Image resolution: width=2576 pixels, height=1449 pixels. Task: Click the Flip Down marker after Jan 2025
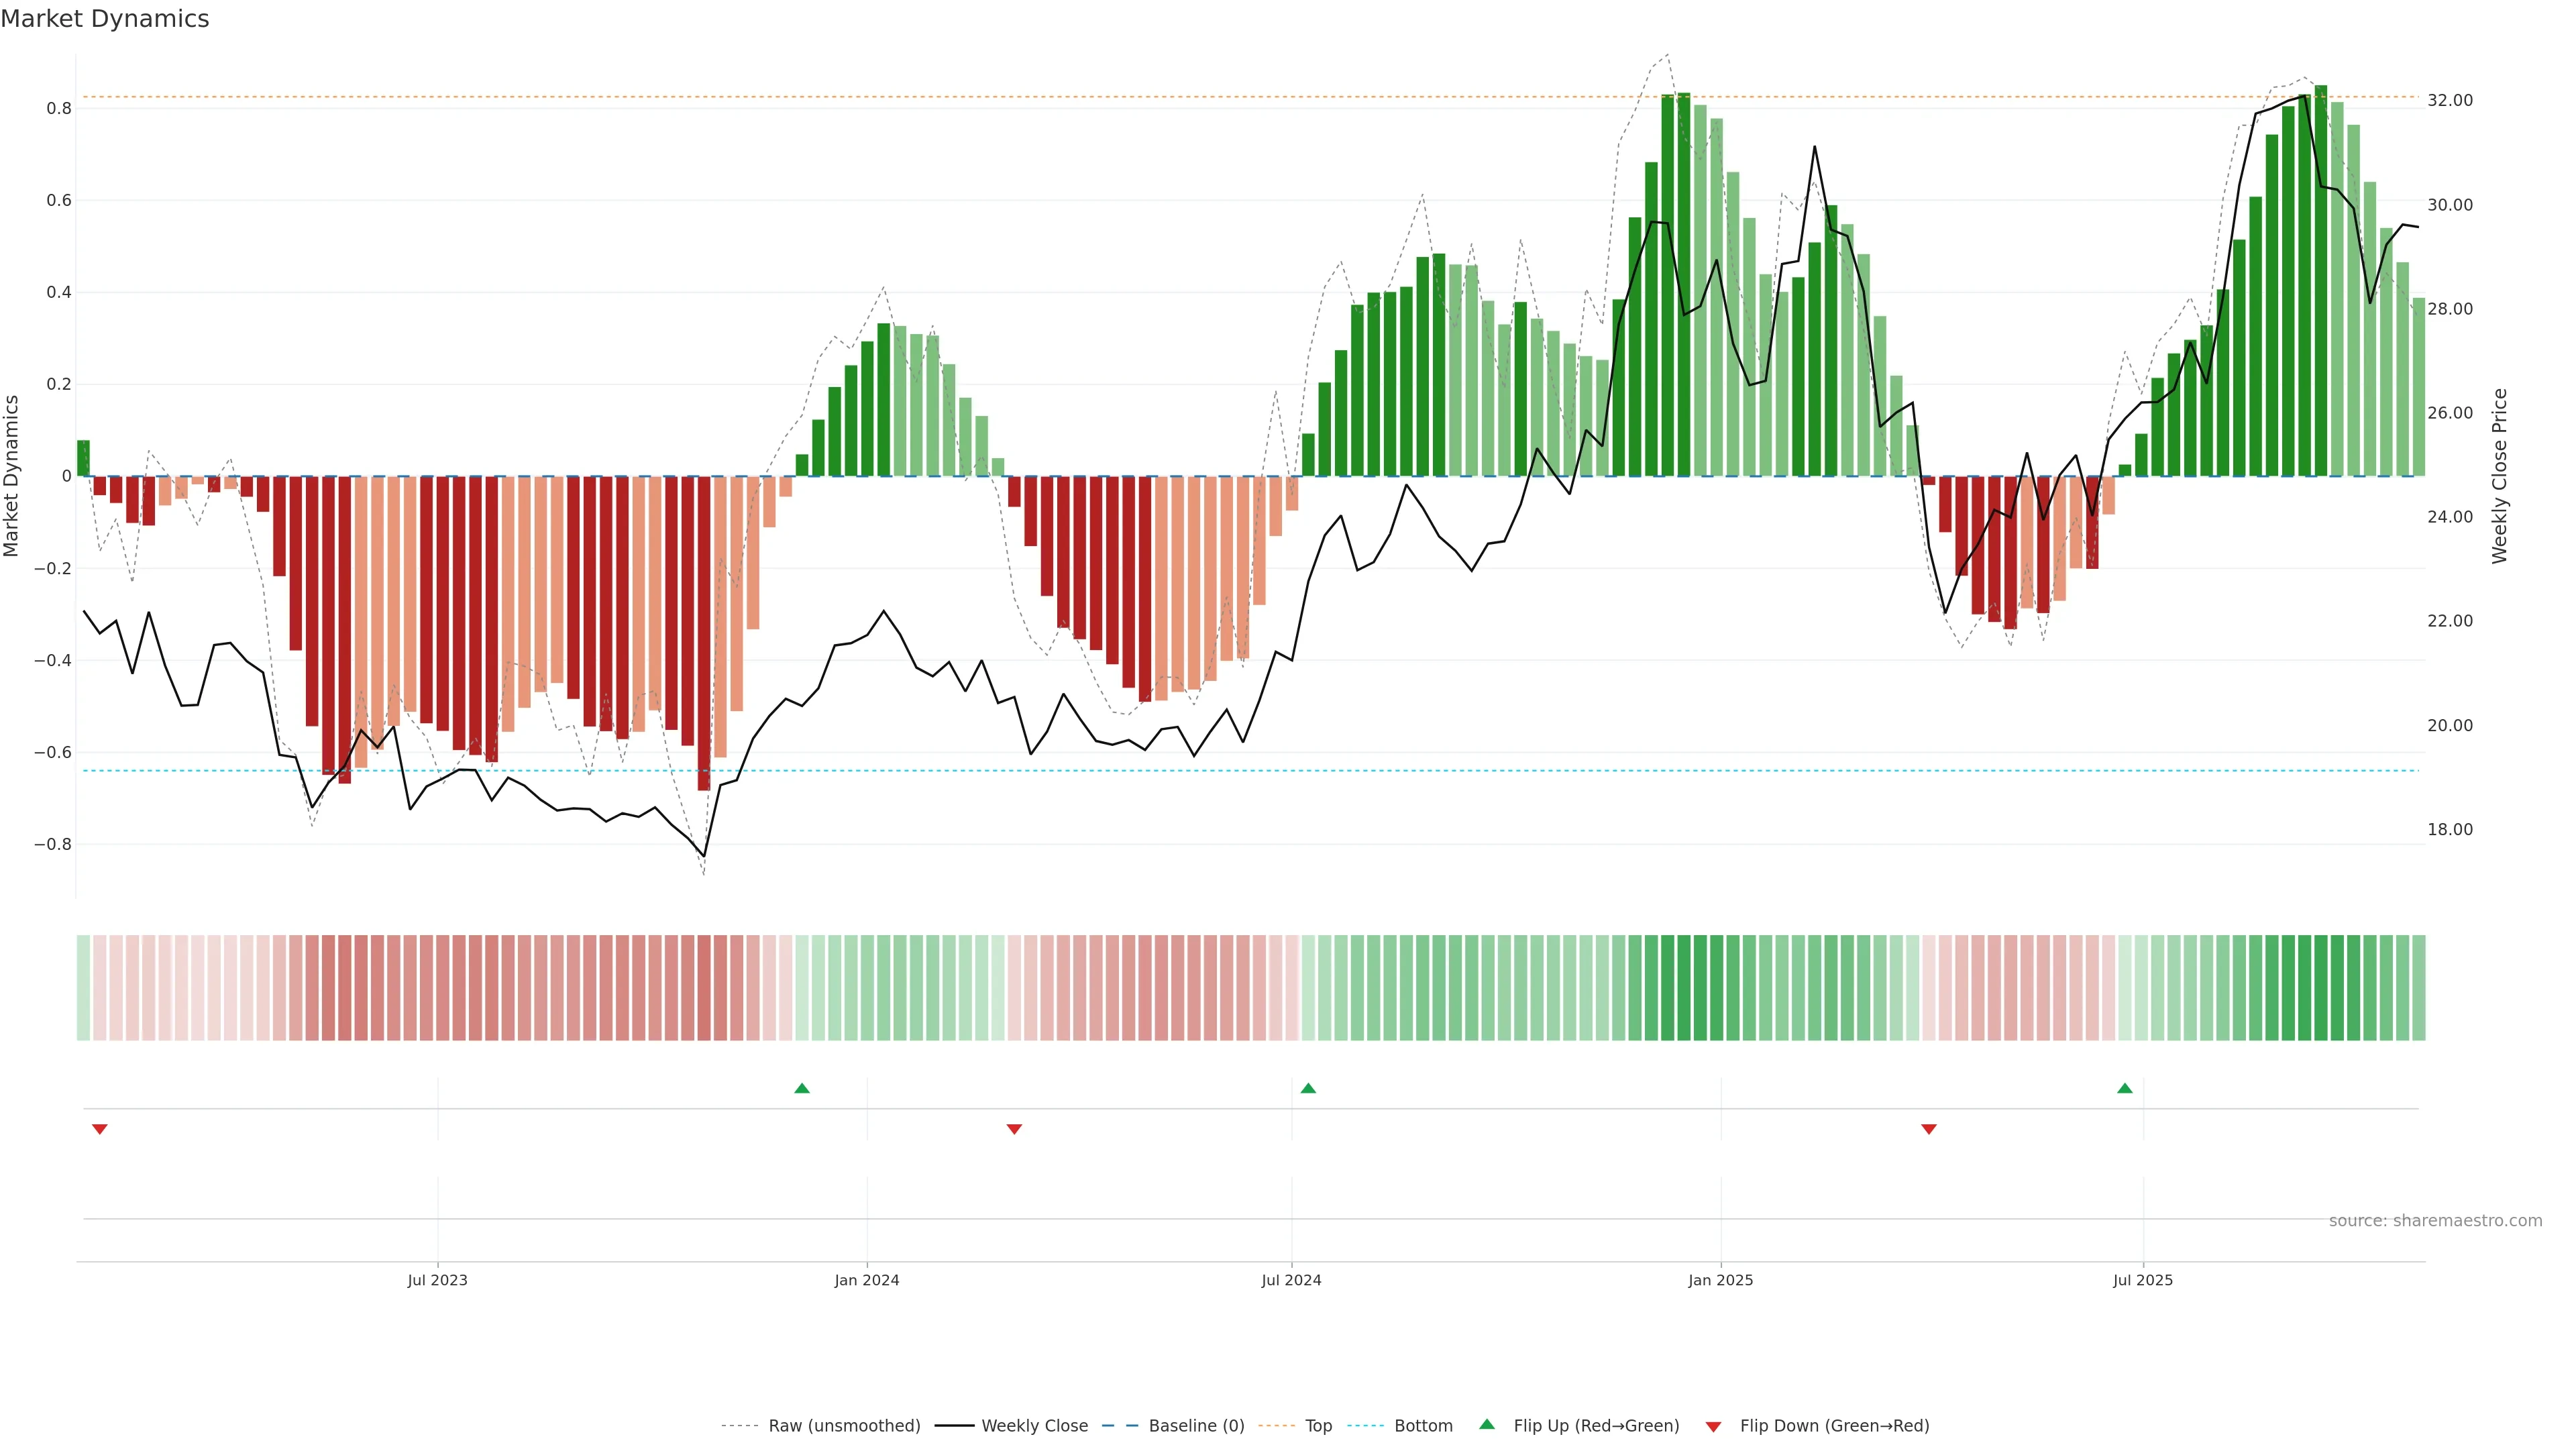point(1929,1129)
